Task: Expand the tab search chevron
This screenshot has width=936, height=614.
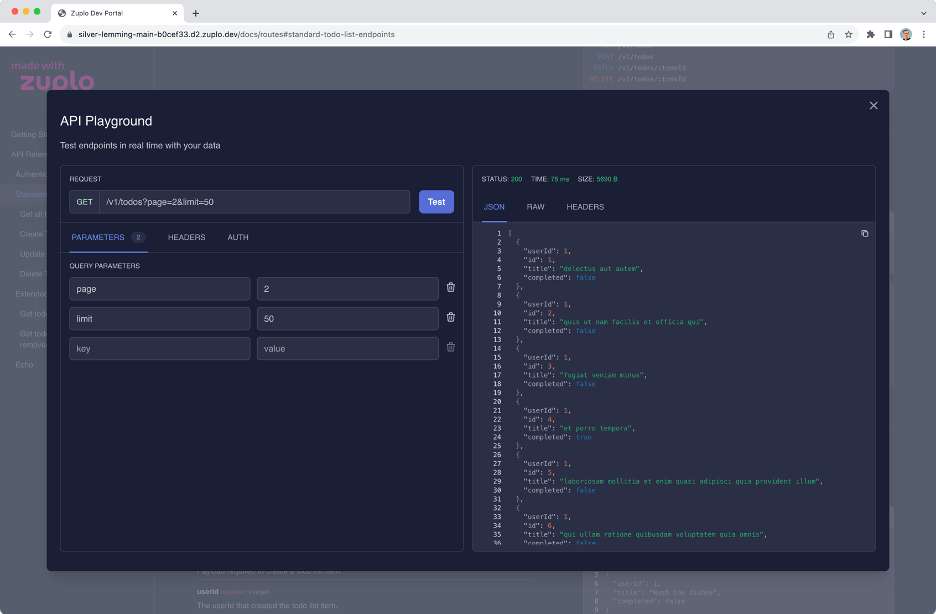Action: tap(923, 13)
